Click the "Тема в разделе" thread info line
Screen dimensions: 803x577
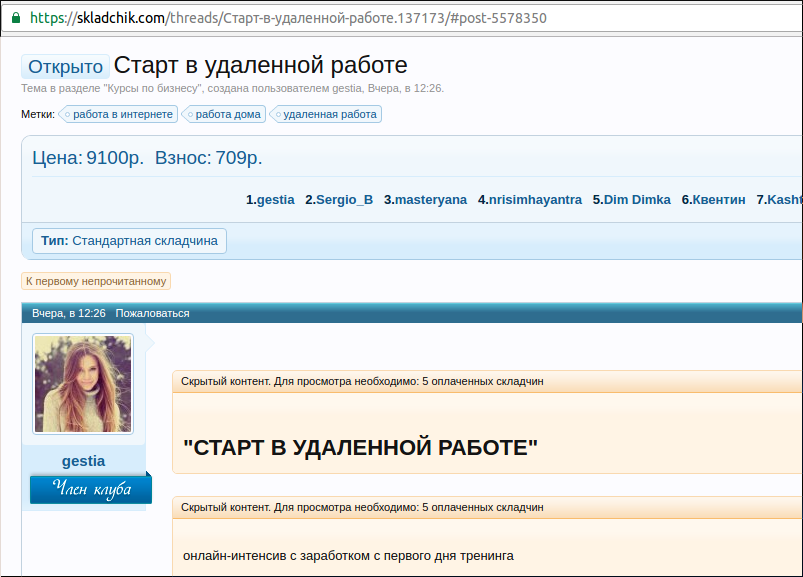tap(233, 88)
